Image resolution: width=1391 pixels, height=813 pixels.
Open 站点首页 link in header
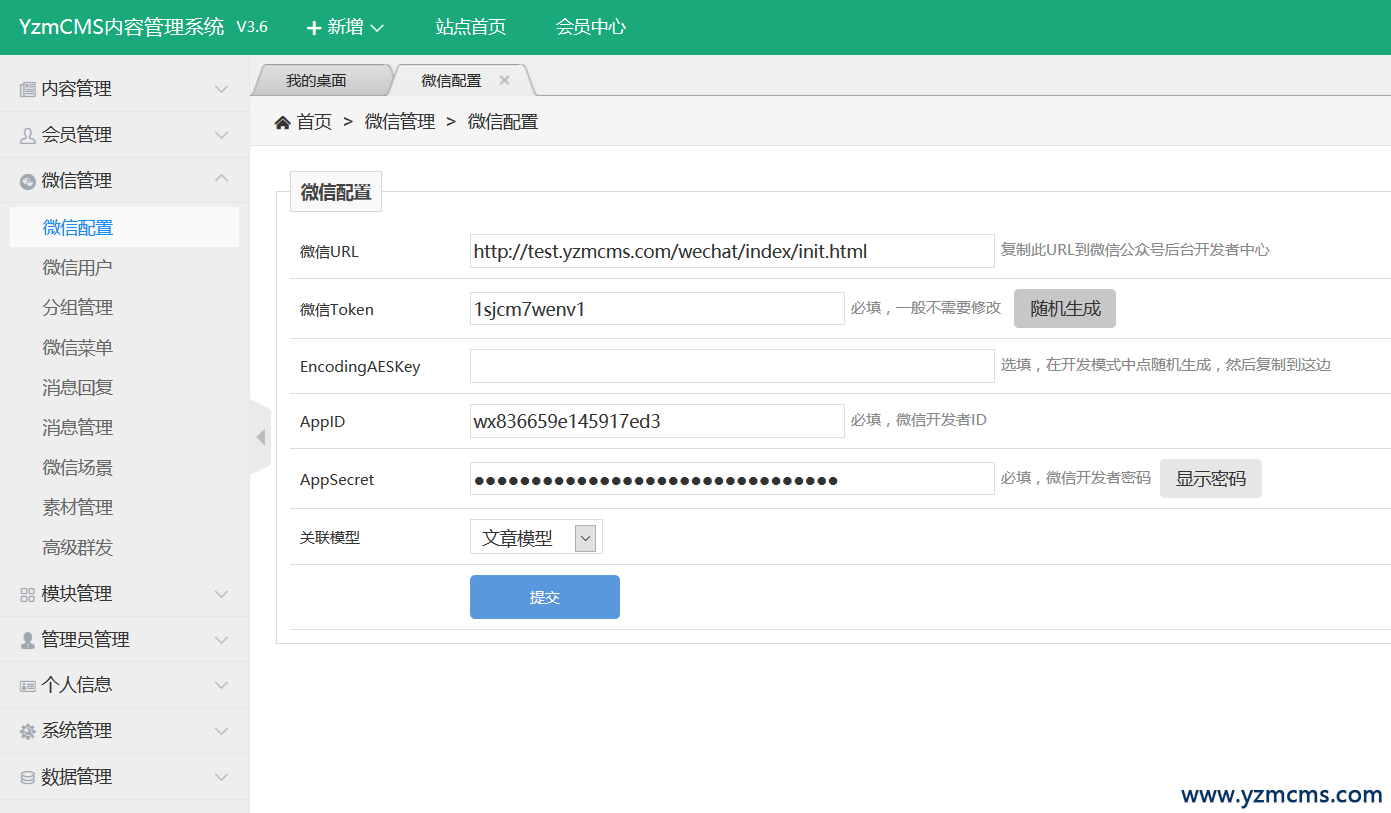click(470, 27)
